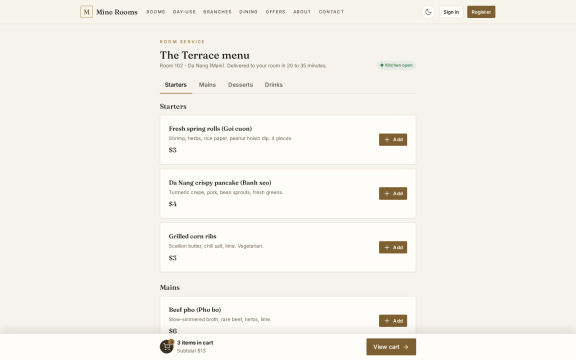Add Da Nang crispy pancake to cart
The height and width of the screenshot is (360, 576).
coord(393,194)
